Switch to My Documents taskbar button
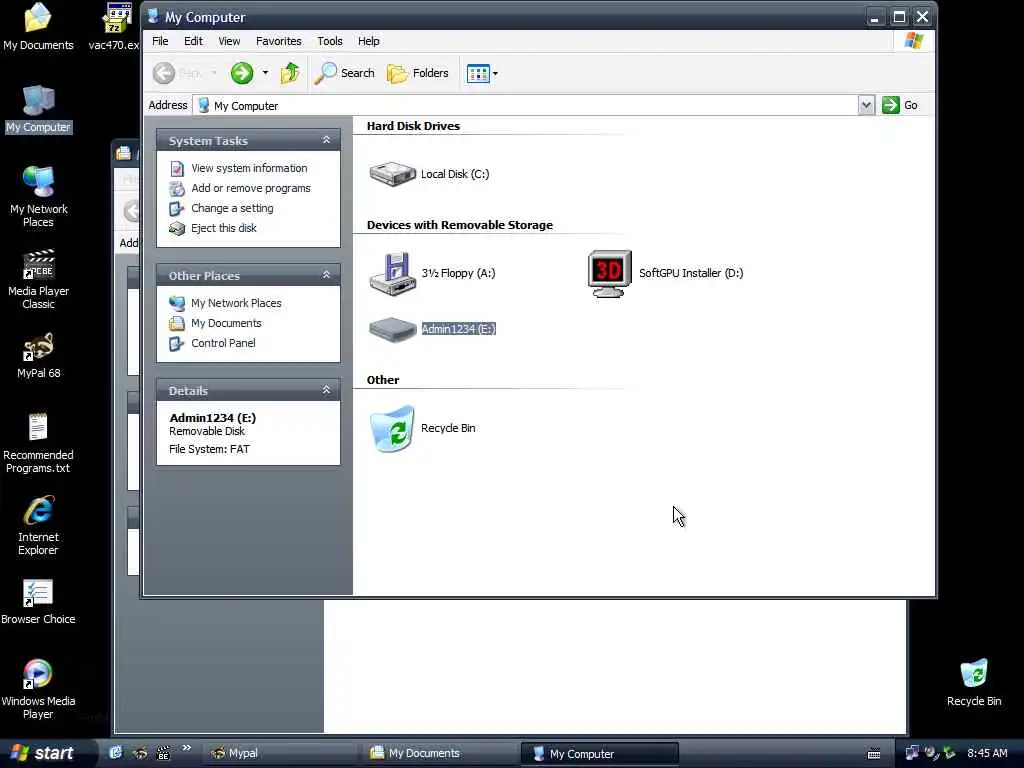This screenshot has width=1024, height=768. 441,754
